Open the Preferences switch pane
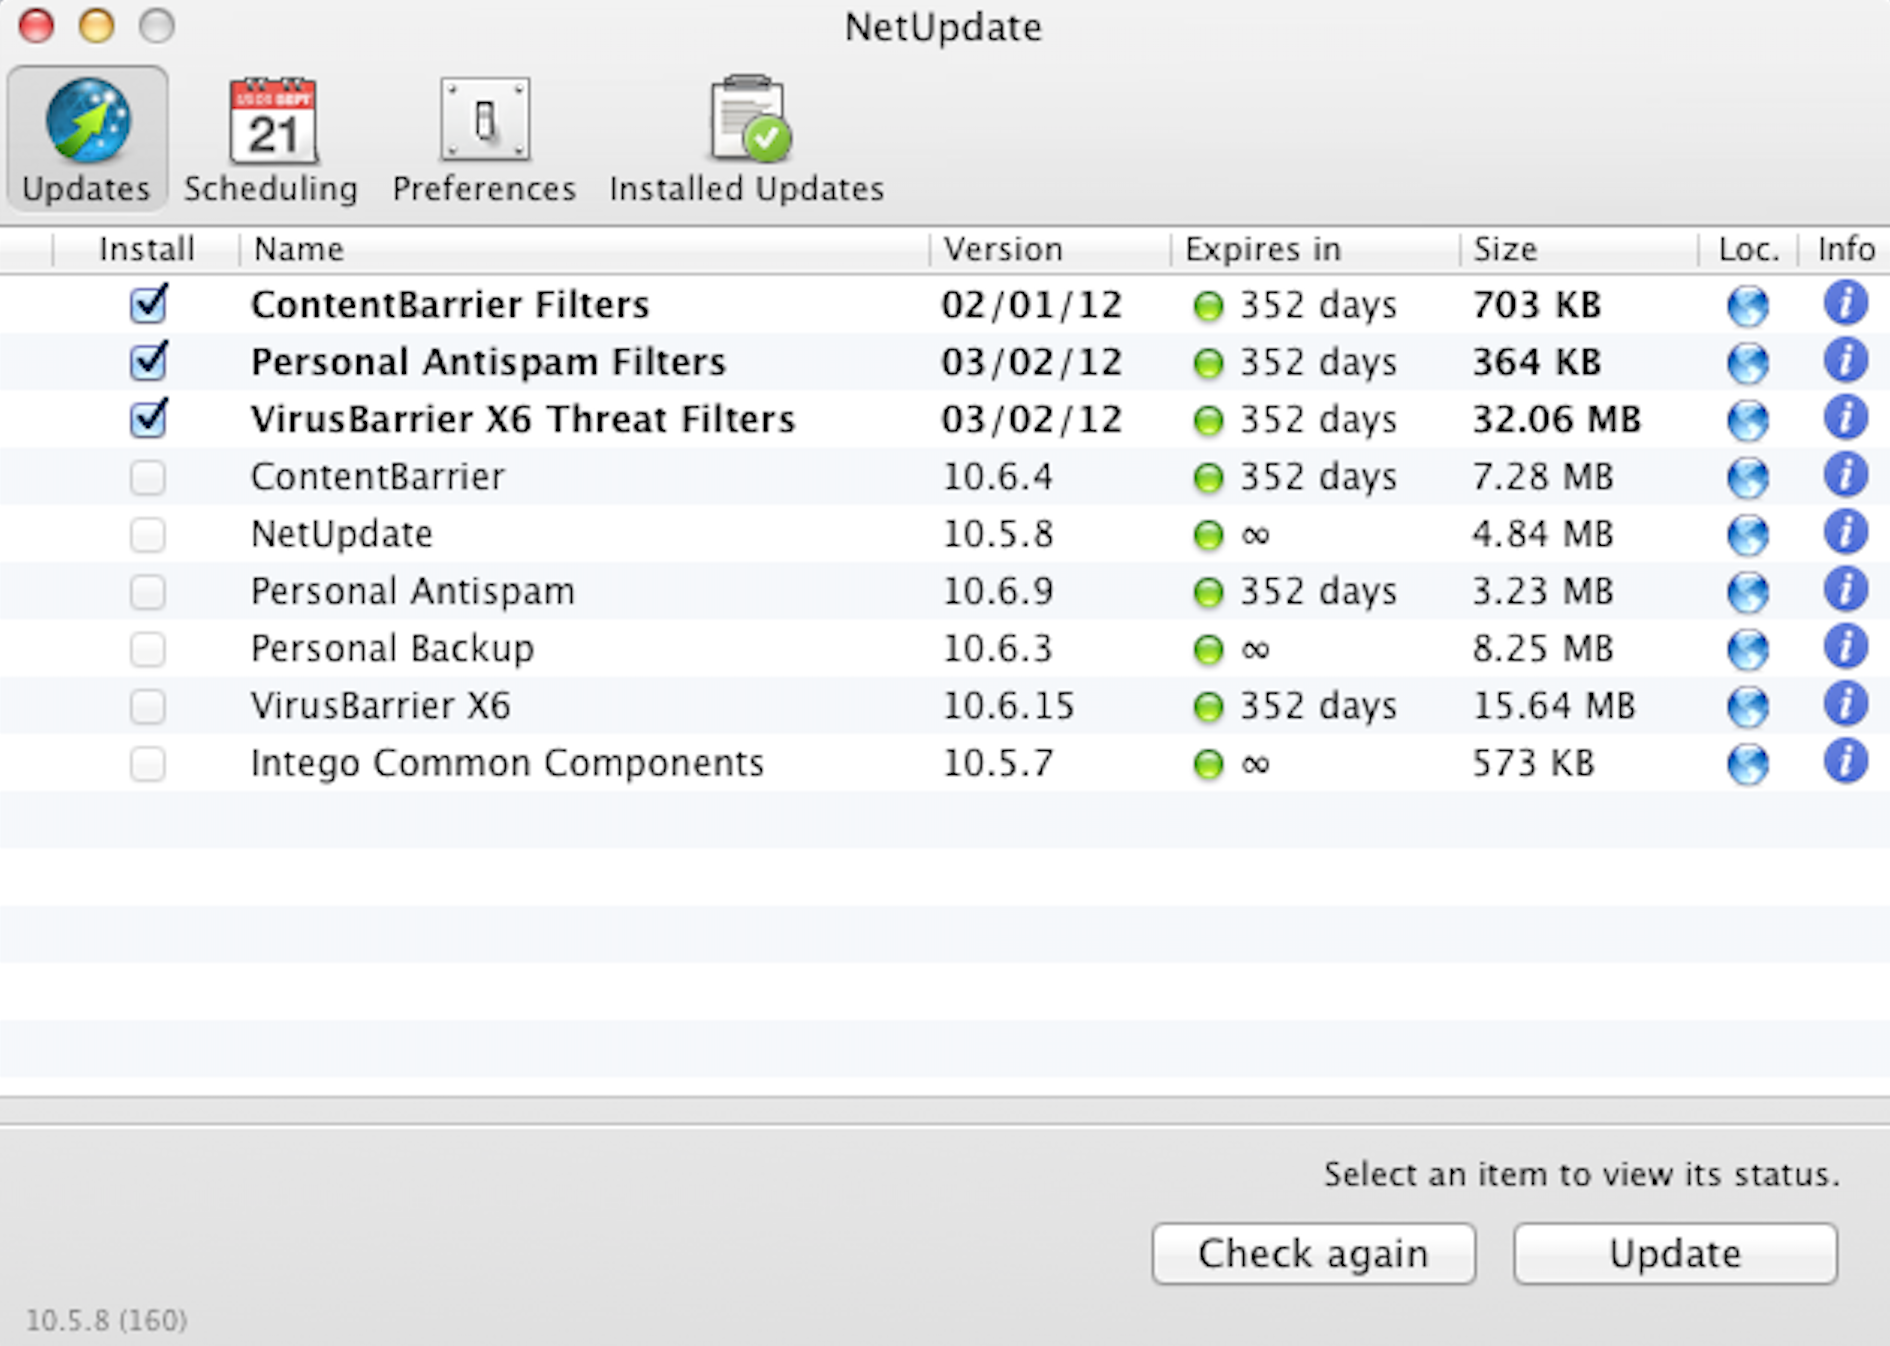This screenshot has height=1346, width=1890. (x=484, y=139)
